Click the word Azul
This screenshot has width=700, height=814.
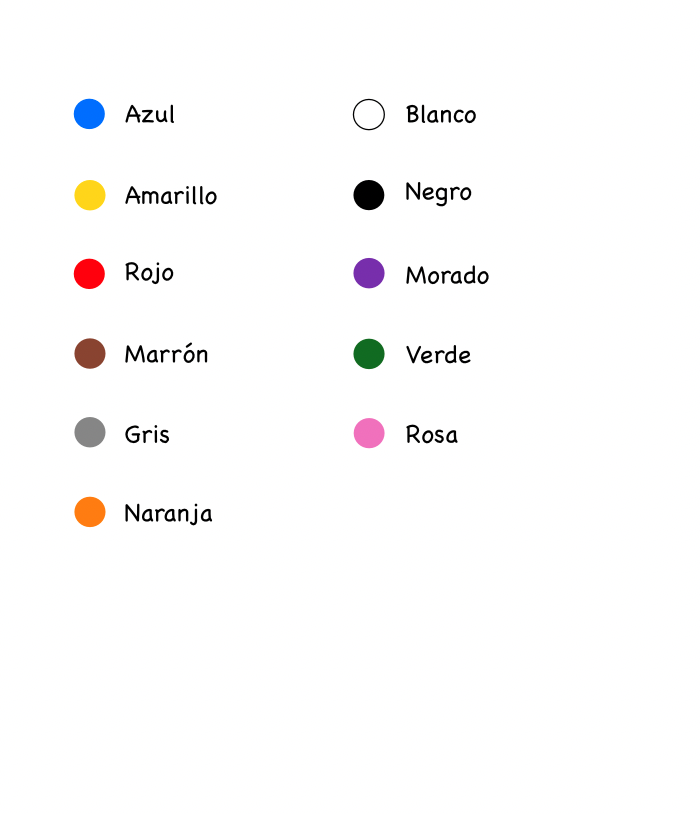[150, 114]
